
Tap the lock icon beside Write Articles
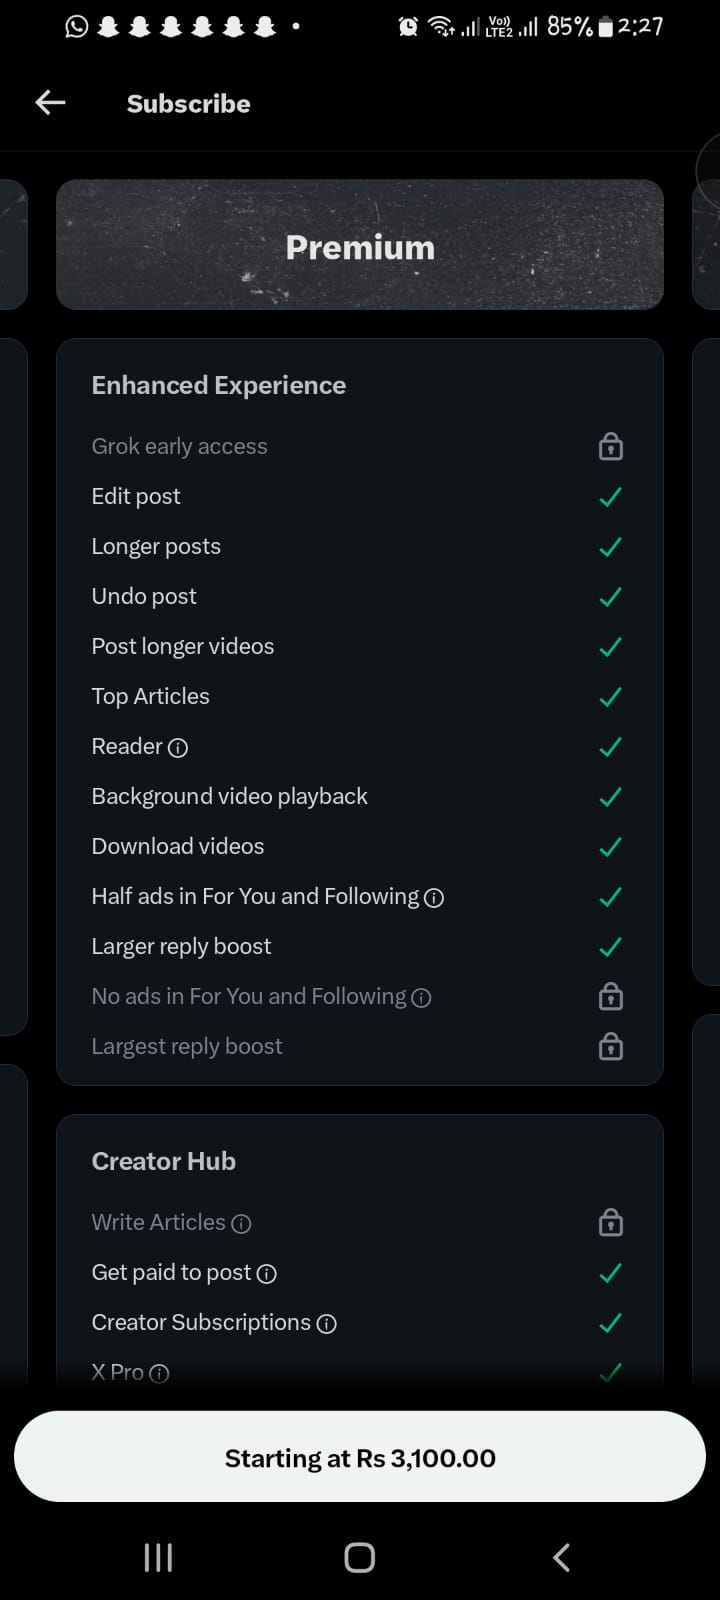[610, 1222]
